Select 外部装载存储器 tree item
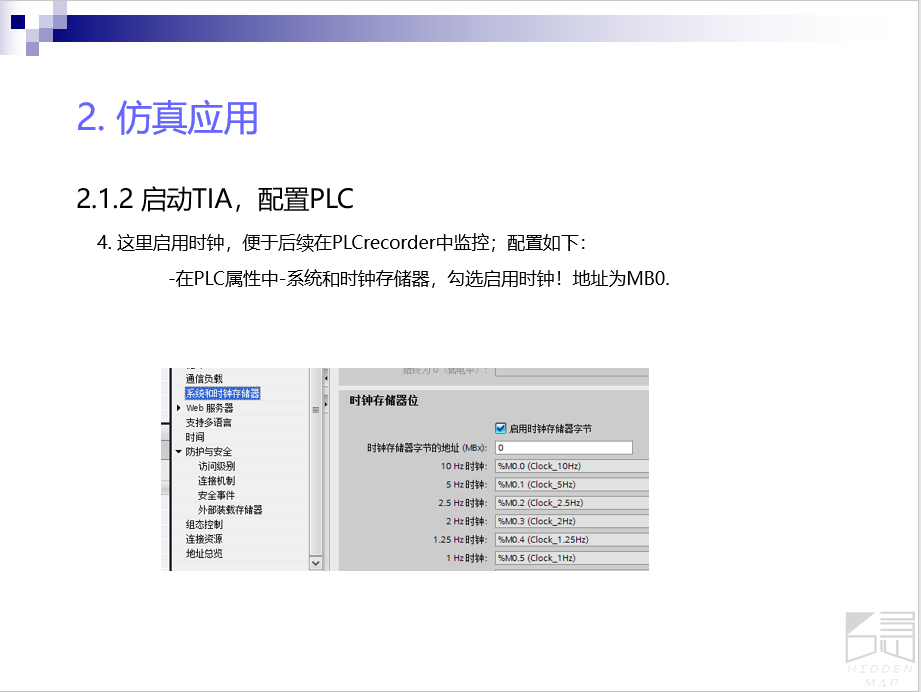 point(230,510)
